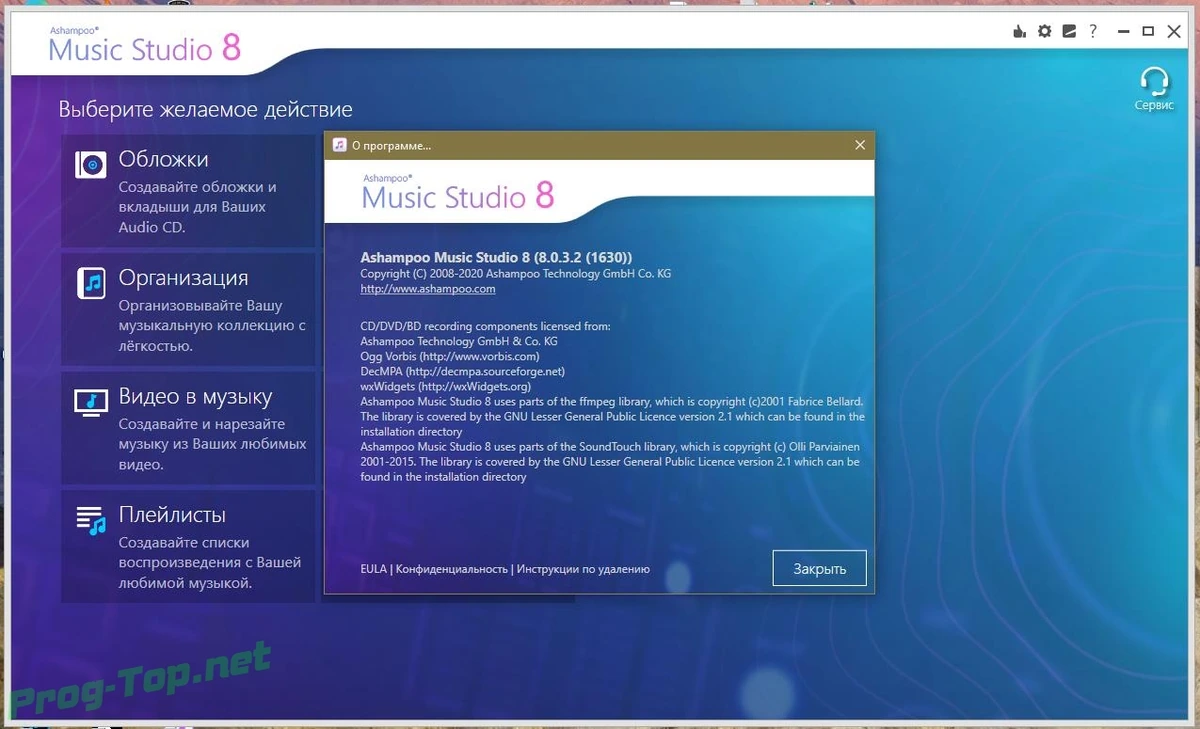Image resolution: width=1200 pixels, height=729 pixels.
Task: Open the http://www.ashampoo.com link
Action: coord(428,289)
